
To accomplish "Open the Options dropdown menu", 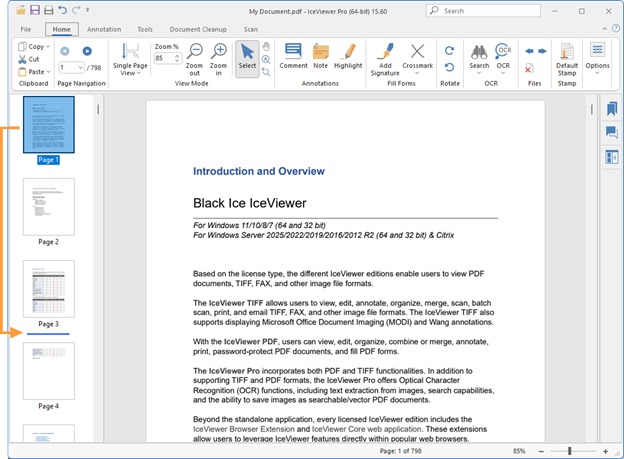I will pyautogui.click(x=597, y=66).
